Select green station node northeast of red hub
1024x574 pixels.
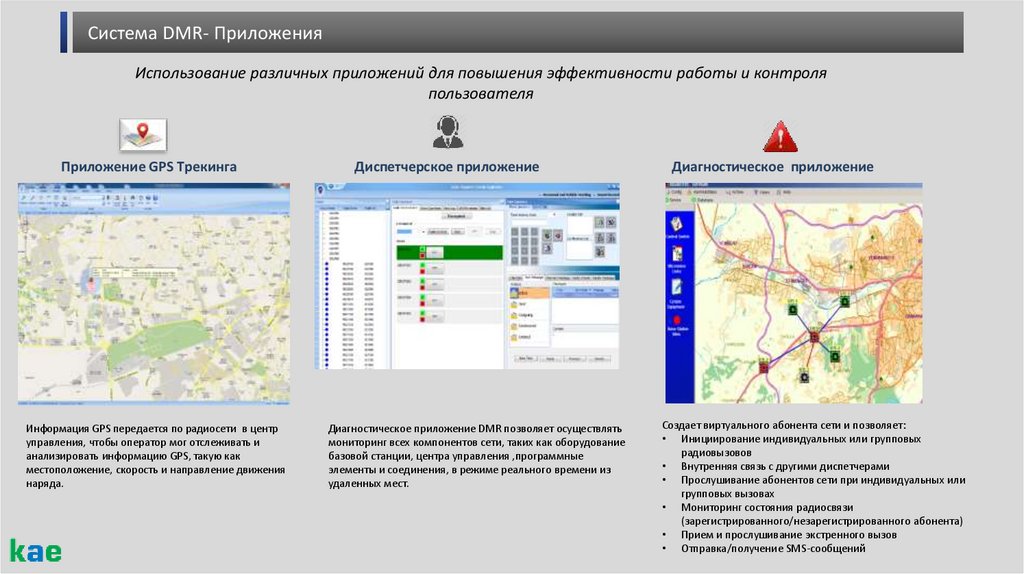tap(844, 300)
